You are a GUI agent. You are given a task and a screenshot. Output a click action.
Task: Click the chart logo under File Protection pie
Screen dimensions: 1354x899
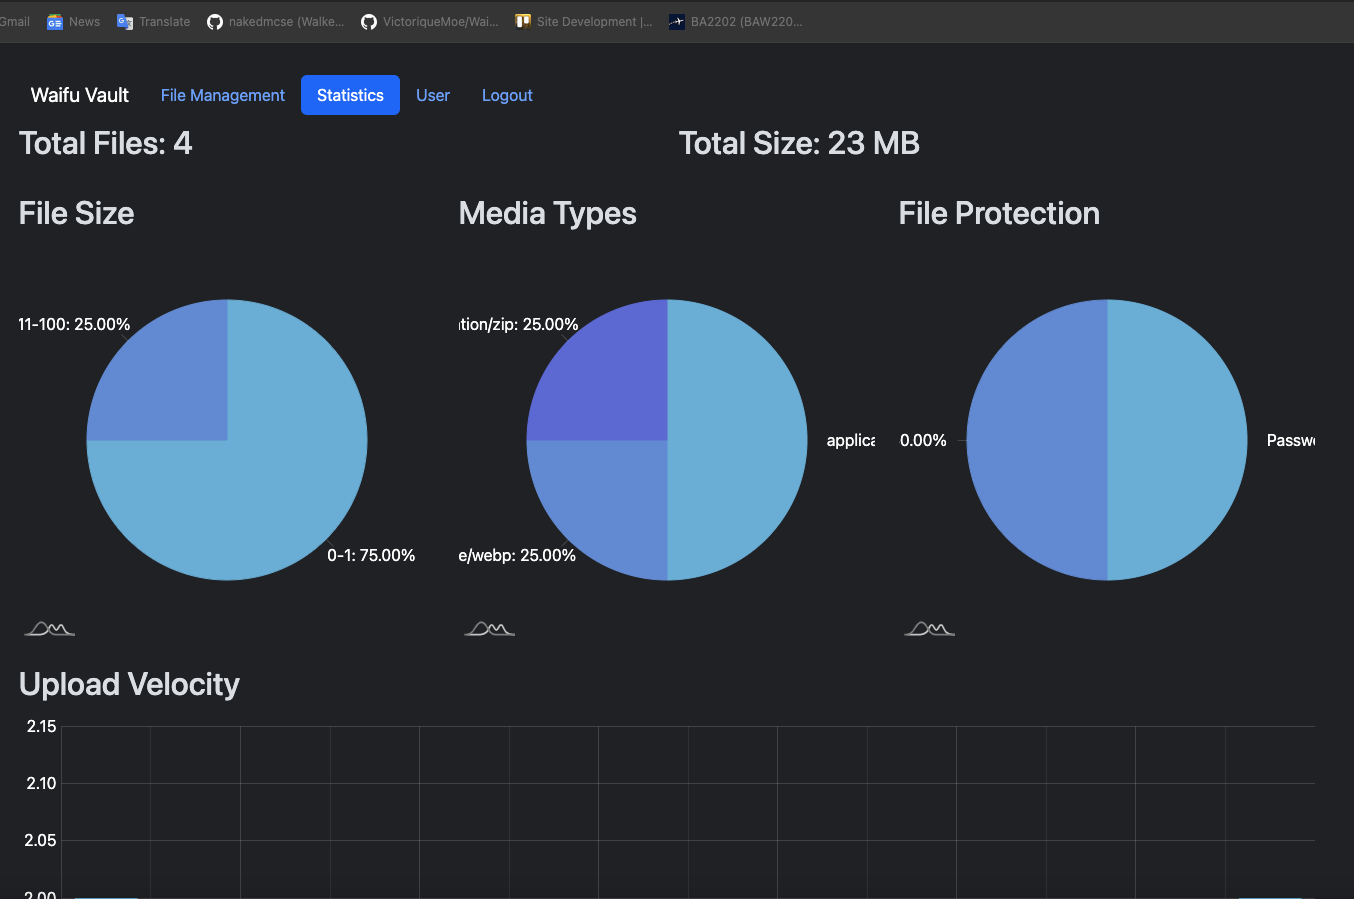930,628
